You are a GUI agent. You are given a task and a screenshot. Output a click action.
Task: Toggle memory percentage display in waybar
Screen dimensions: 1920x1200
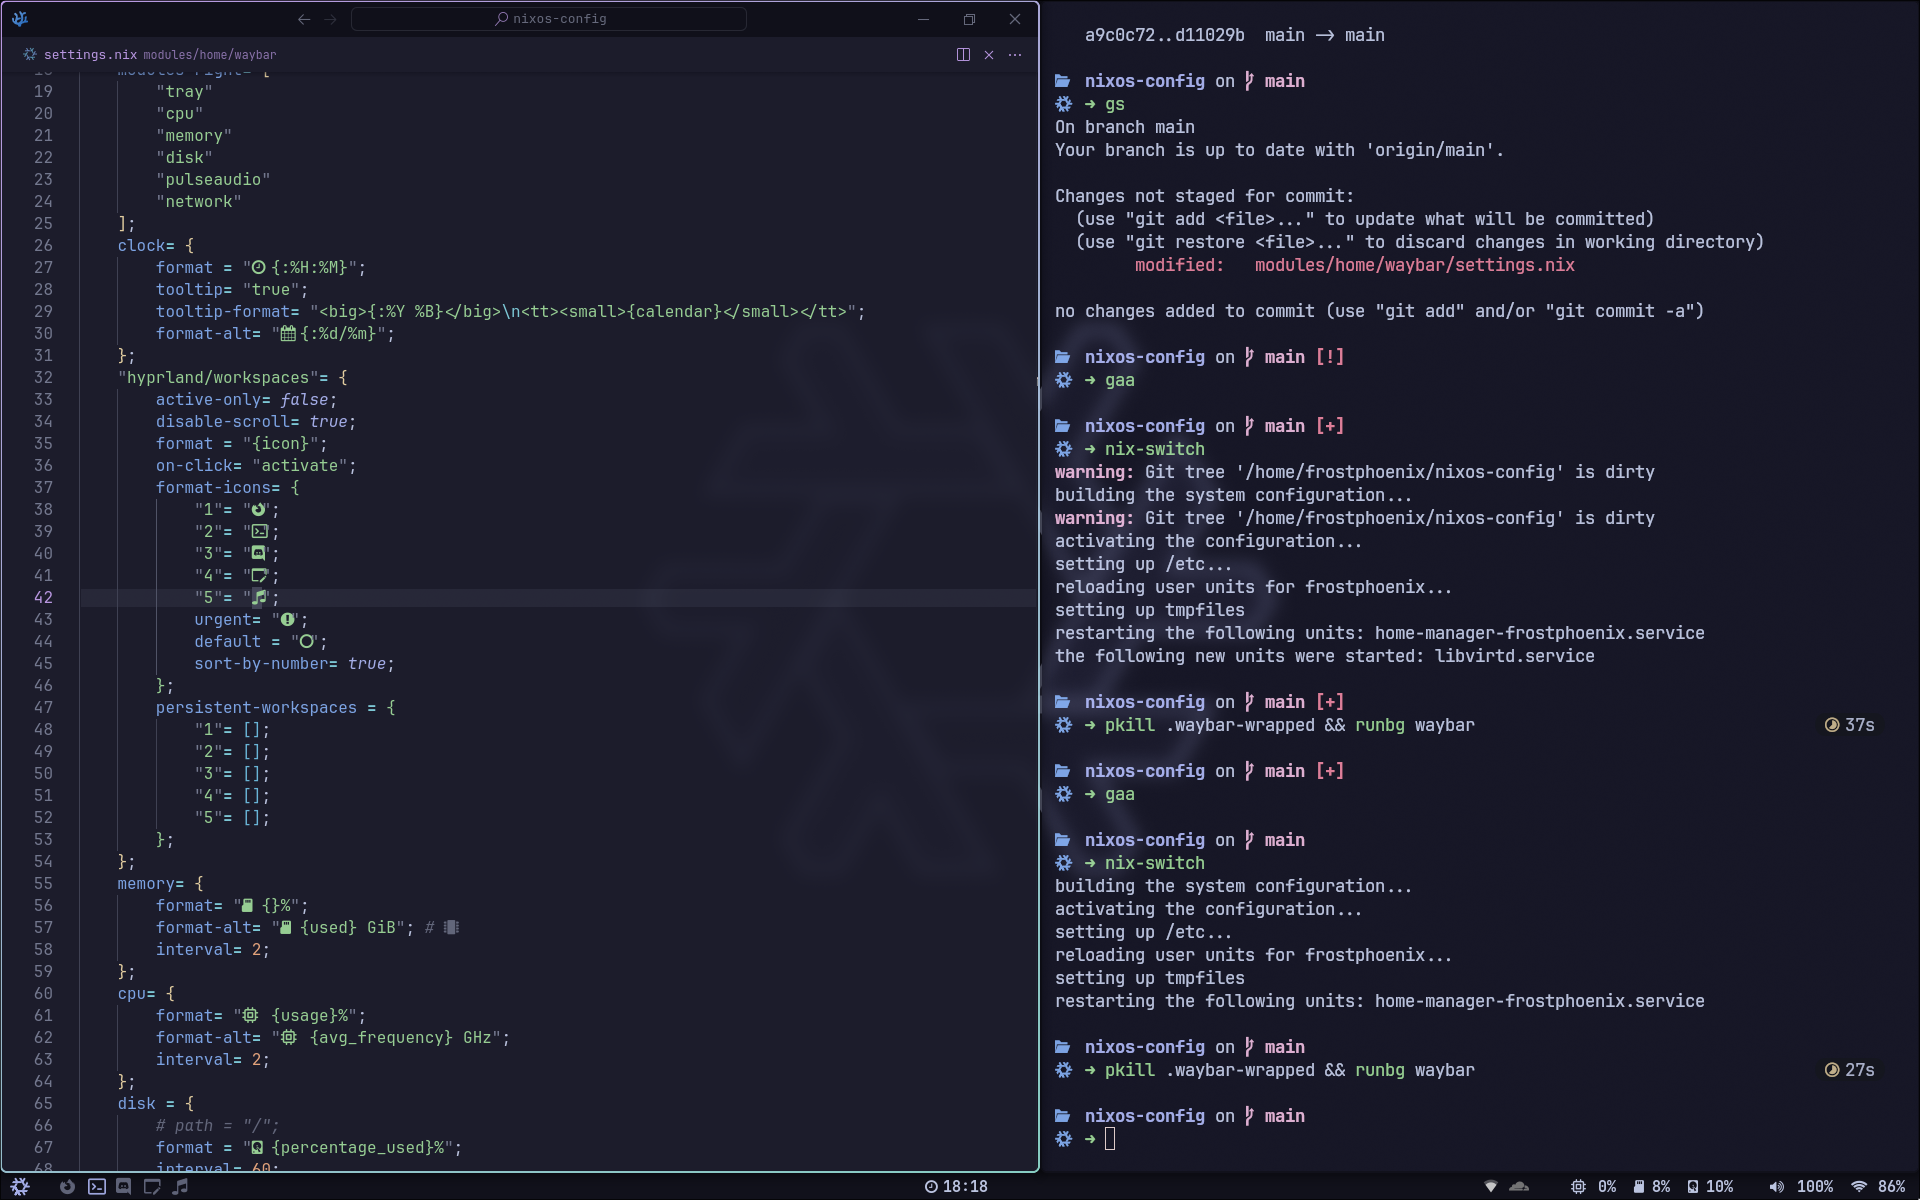click(x=1652, y=1186)
